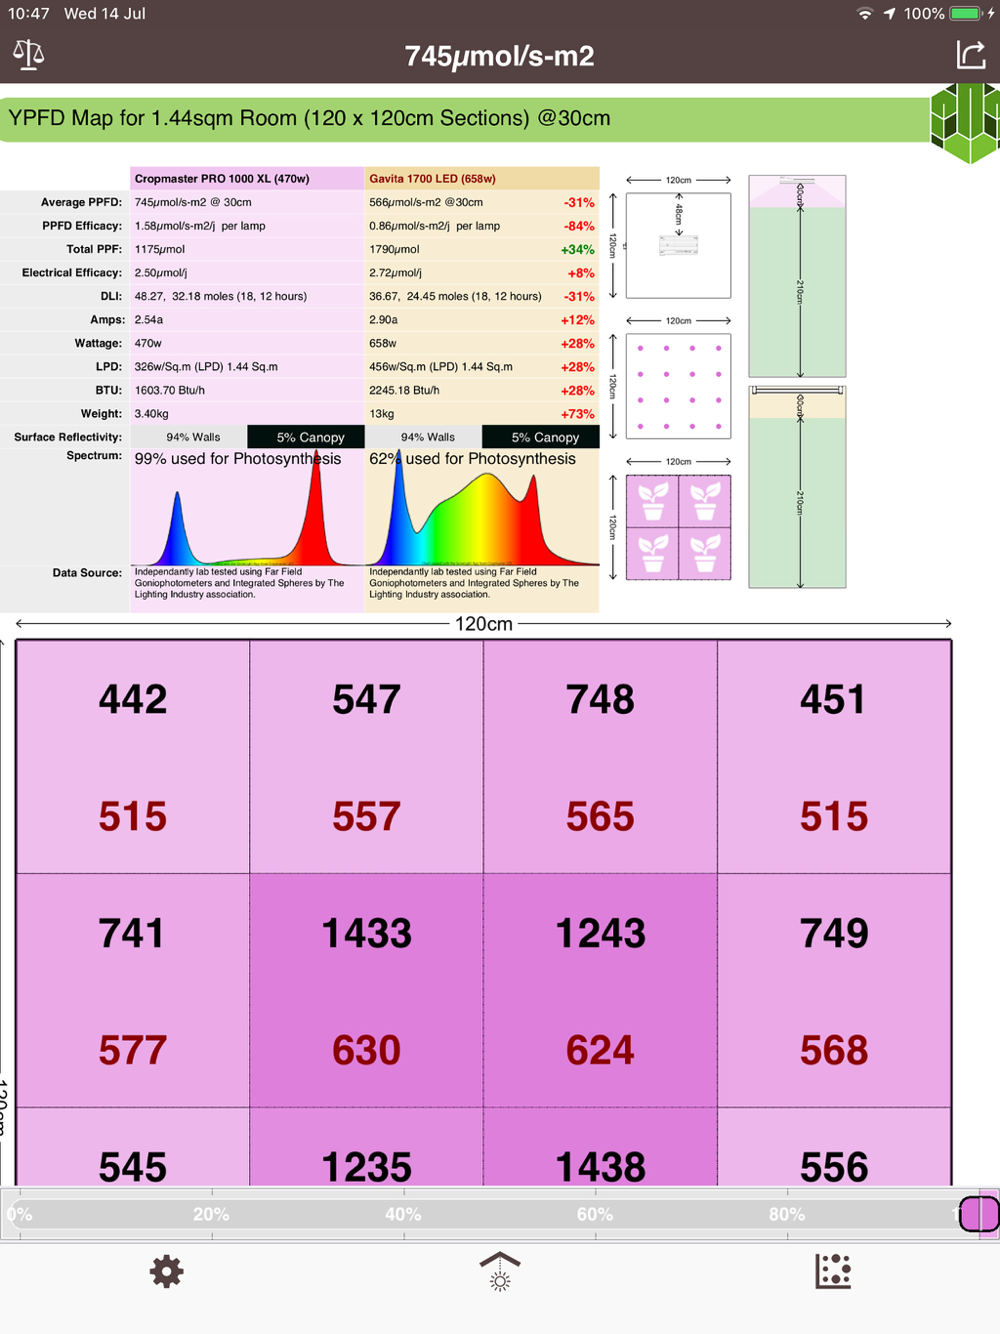1000x1334 pixels.
Task: Tap Cropmaster PRO 1000 XL header
Action: pos(247,179)
